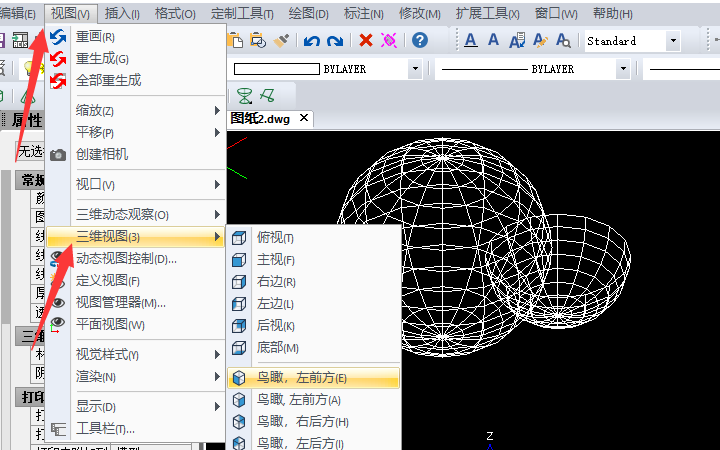Open the BYLAYER dropdown with rectangle swatch
720x450 pixels.
click(415, 69)
